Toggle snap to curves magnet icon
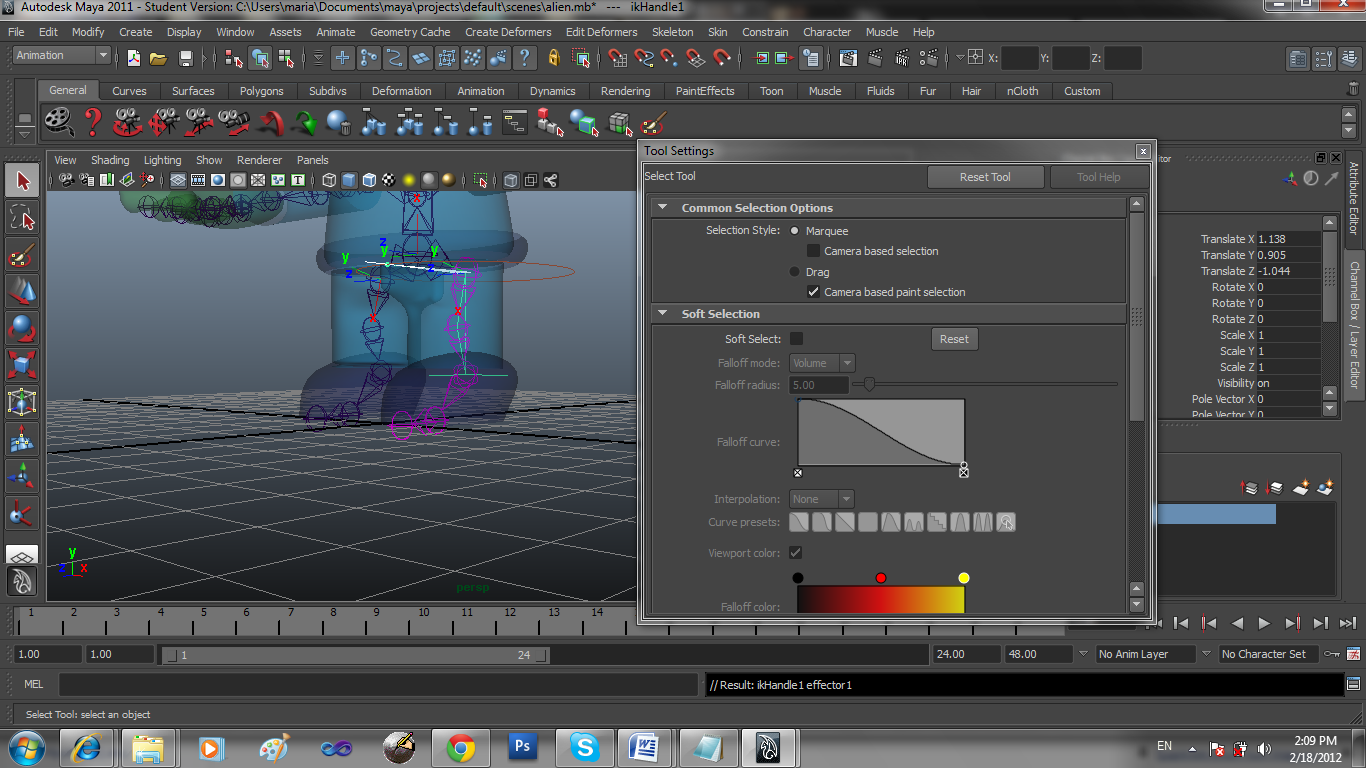 click(x=642, y=58)
